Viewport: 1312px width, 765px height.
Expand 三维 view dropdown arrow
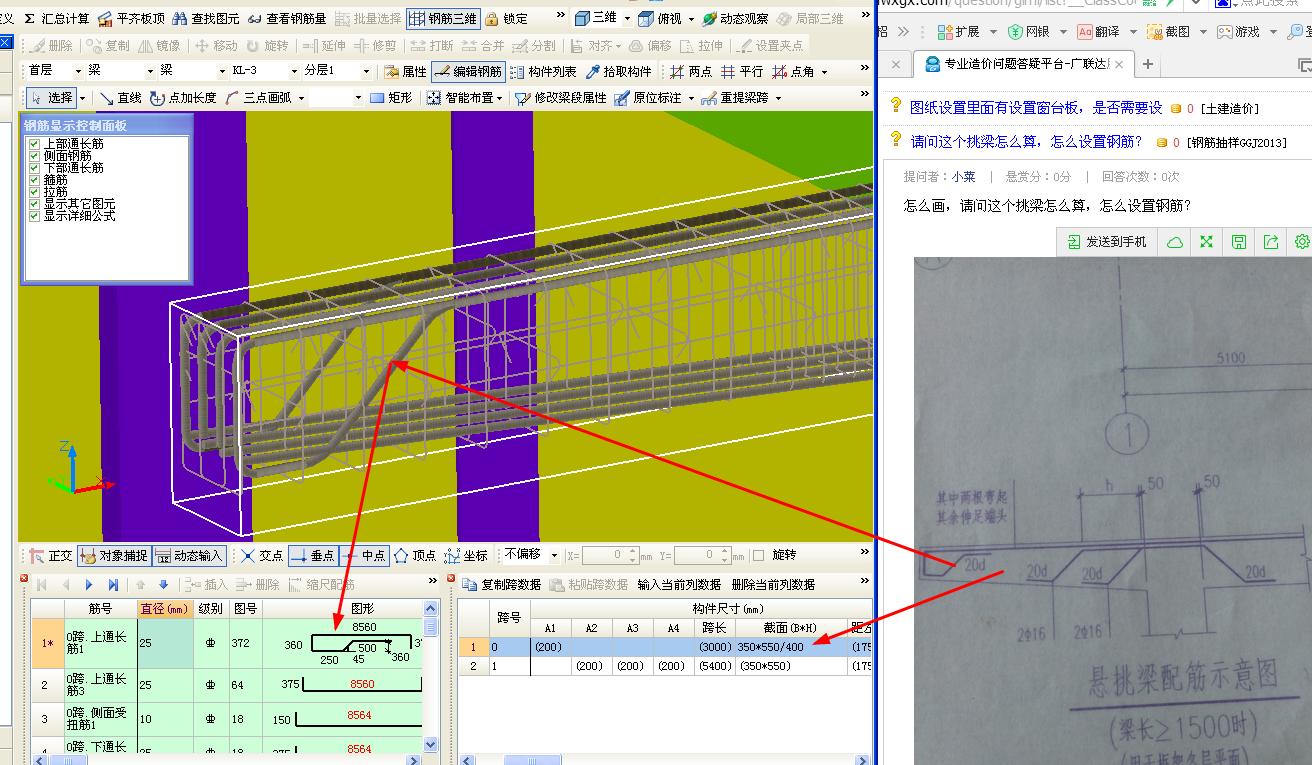pyautogui.click(x=627, y=19)
